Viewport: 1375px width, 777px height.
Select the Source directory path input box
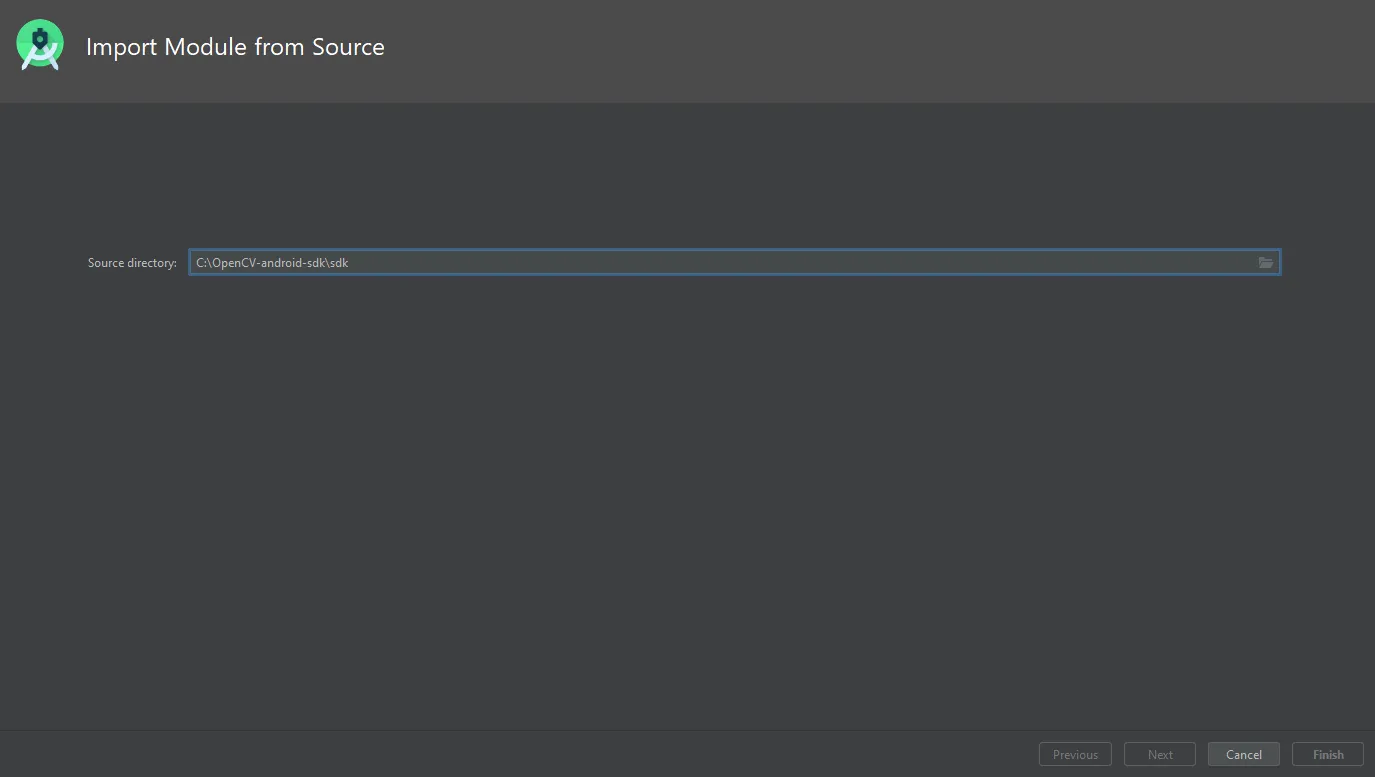pyautogui.click(x=720, y=263)
